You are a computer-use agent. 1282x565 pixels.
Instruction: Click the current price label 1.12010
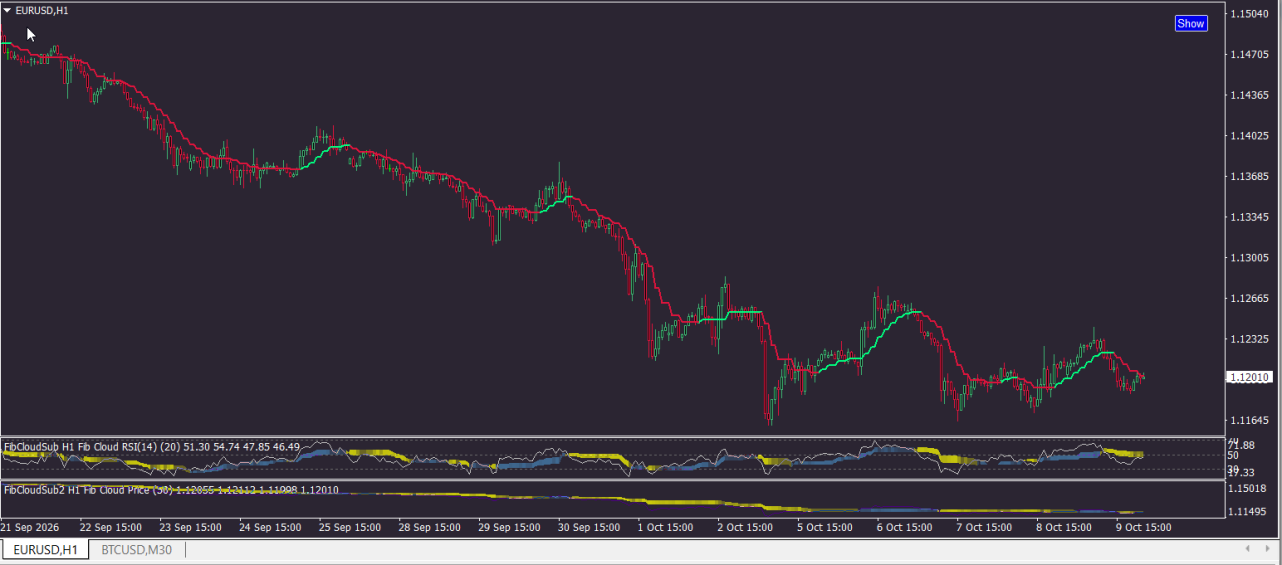pos(1248,377)
